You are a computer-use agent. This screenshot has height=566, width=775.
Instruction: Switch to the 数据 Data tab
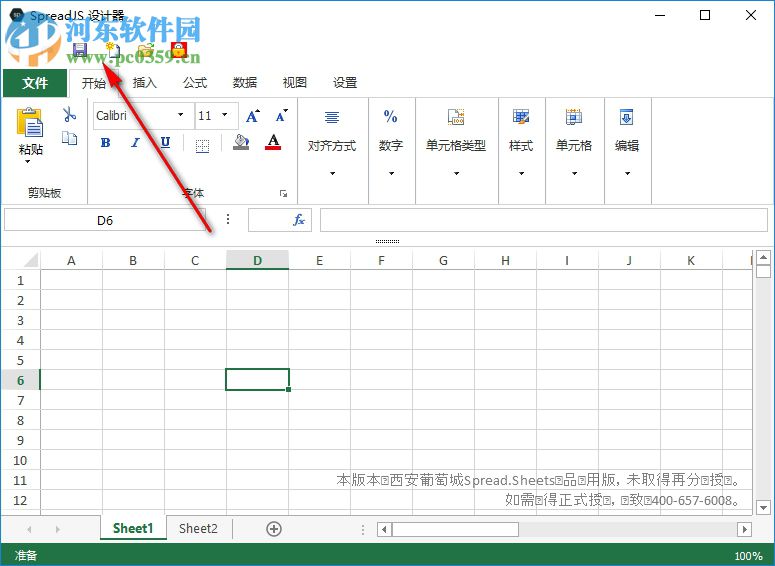tap(245, 83)
